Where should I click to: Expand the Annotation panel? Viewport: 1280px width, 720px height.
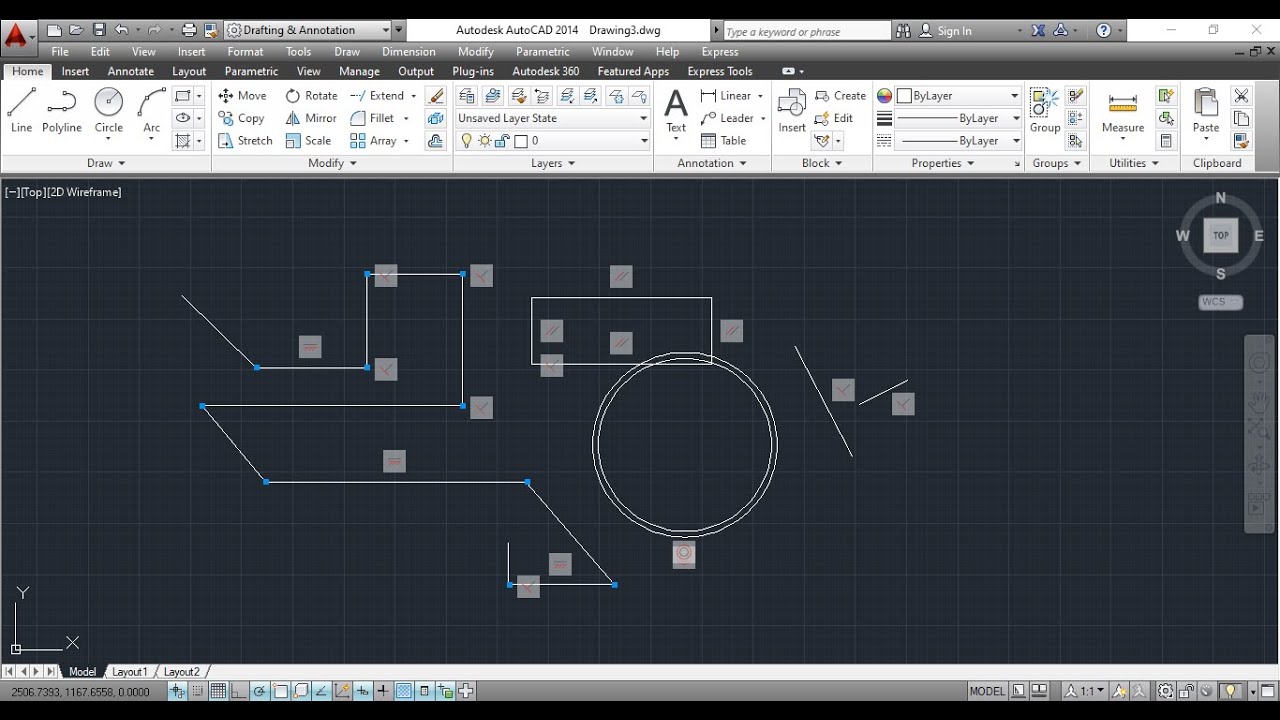(x=712, y=163)
